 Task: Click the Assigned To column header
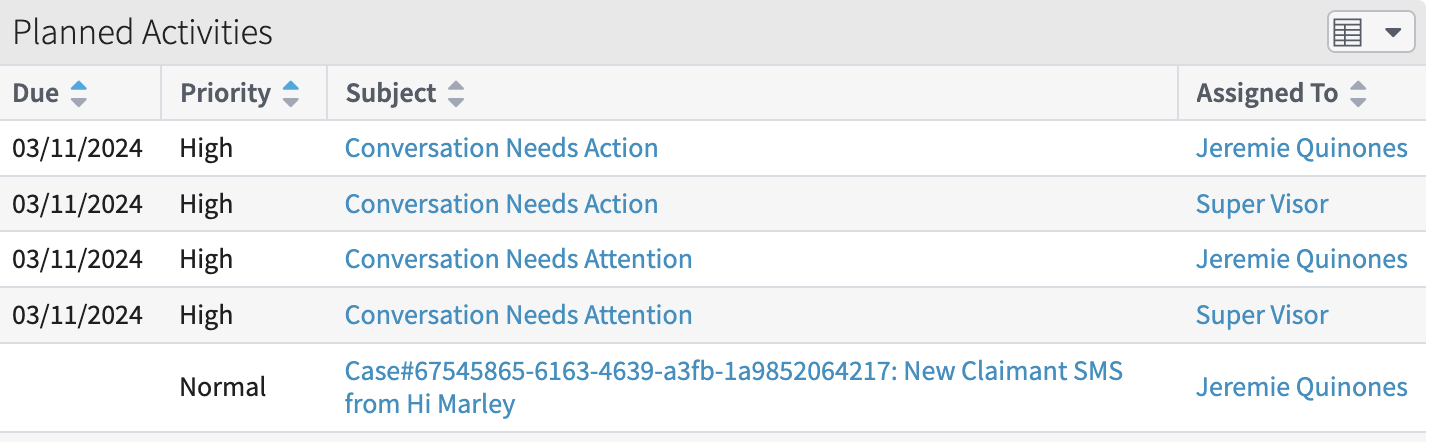(x=1267, y=94)
